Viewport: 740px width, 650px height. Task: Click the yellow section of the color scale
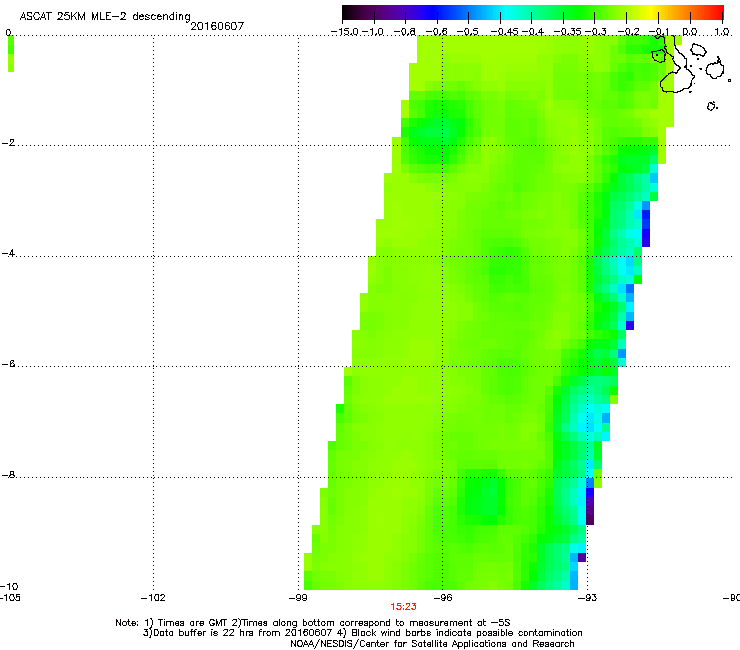[650, 12]
